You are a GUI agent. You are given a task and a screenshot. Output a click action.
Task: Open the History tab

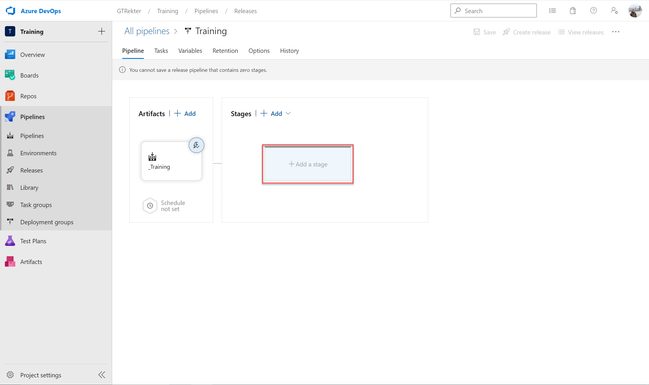click(289, 51)
